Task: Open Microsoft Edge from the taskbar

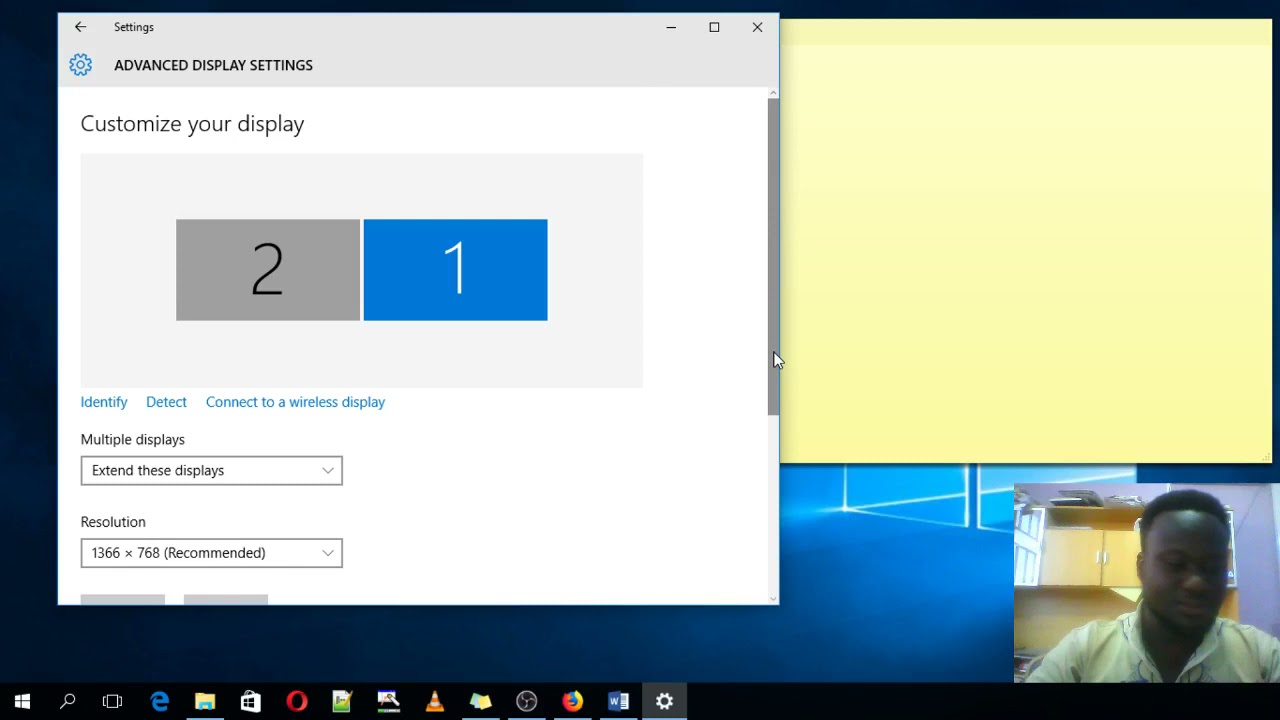Action: coord(160,701)
